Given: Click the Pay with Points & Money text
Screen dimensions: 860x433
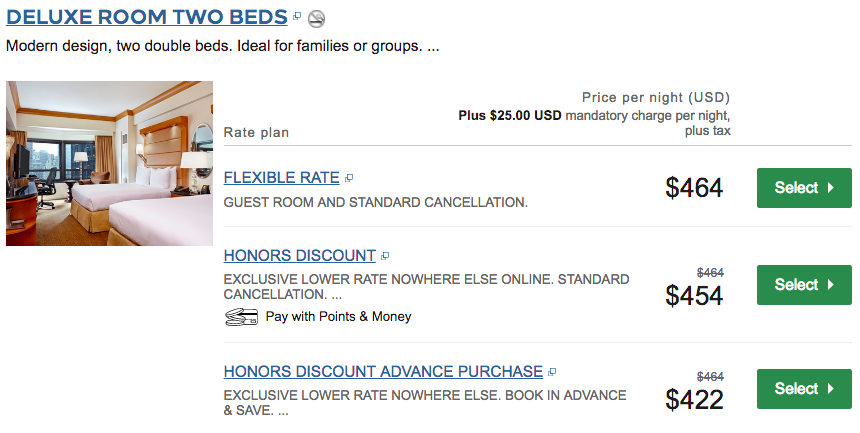Looking at the screenshot, I should [x=338, y=317].
